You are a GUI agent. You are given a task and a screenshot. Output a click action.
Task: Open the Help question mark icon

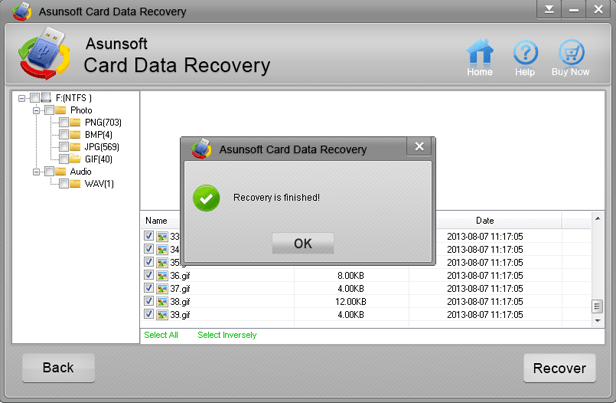pyautogui.click(x=525, y=52)
